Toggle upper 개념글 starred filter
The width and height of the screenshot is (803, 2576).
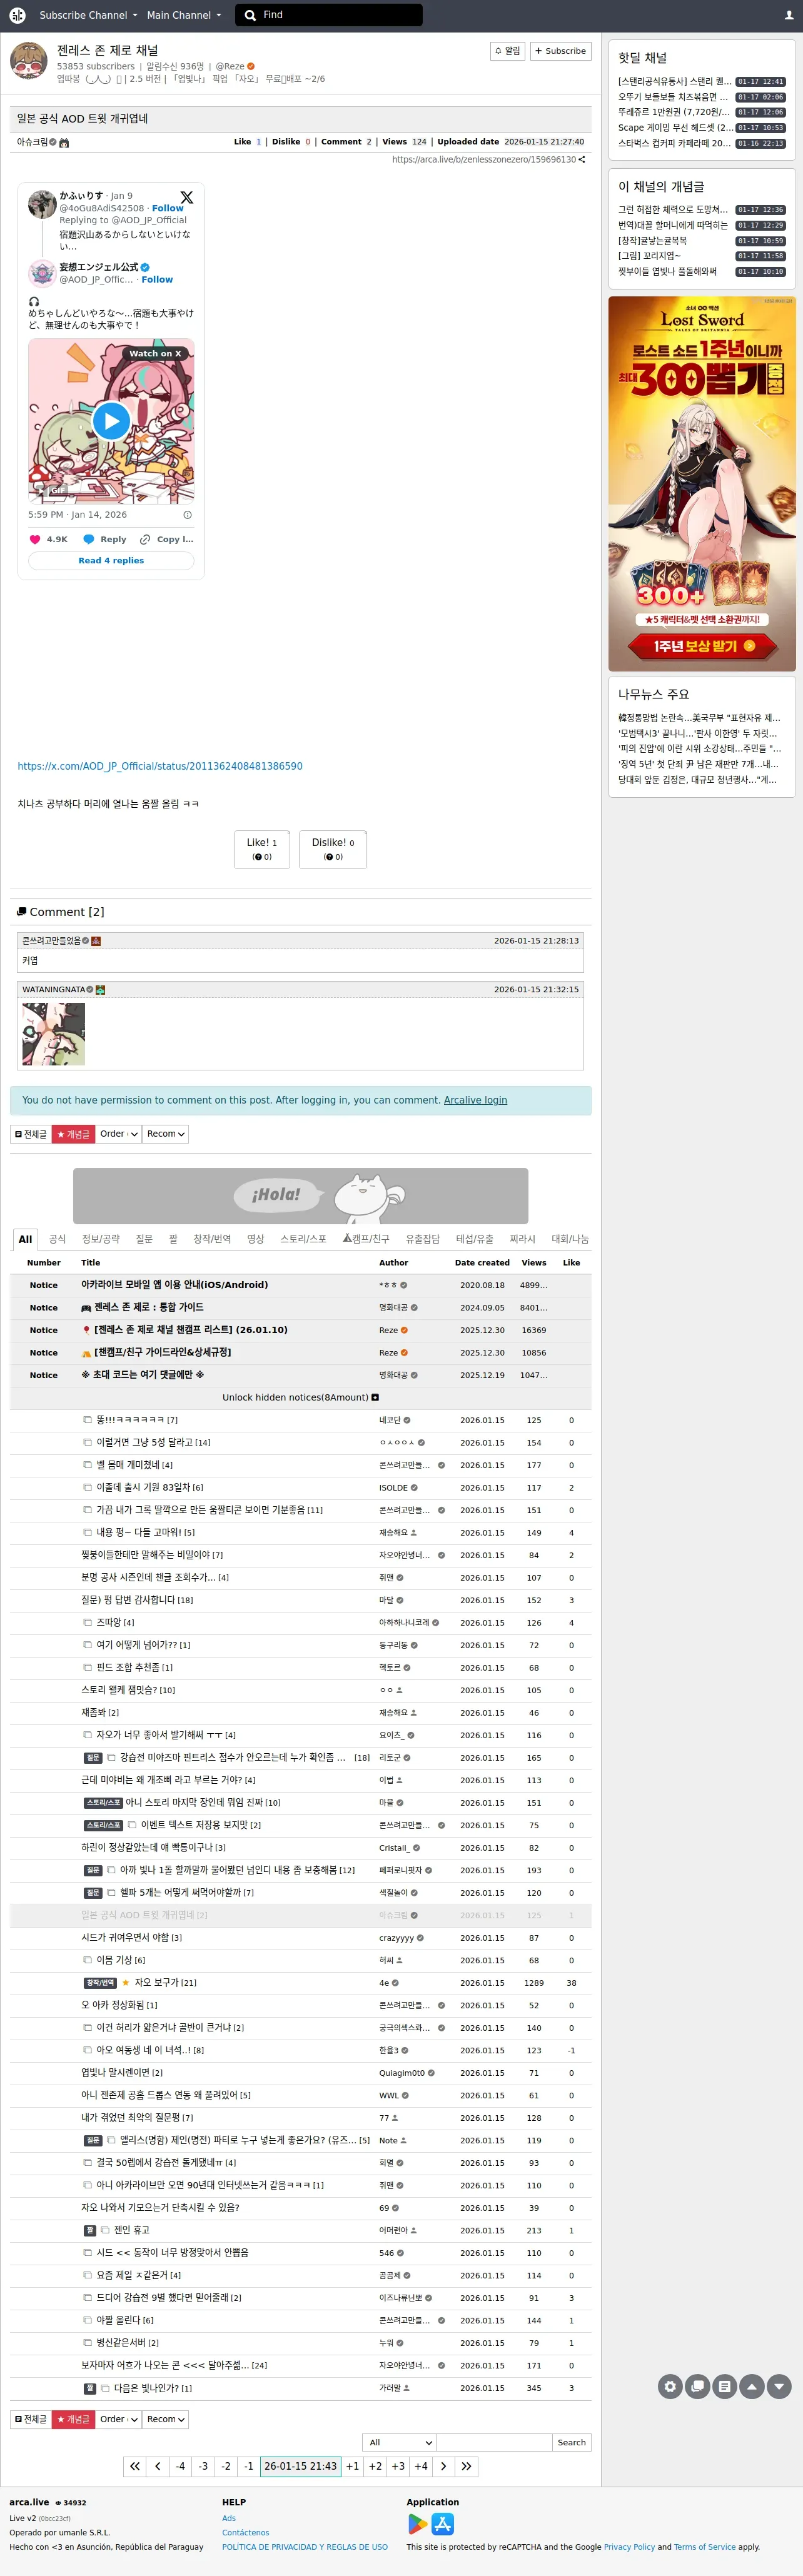coord(73,1134)
